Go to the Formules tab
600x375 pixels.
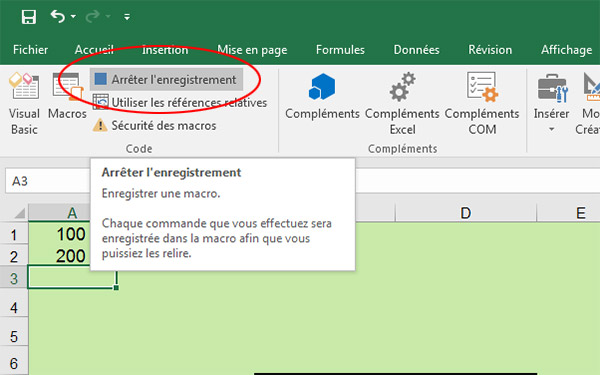click(340, 50)
